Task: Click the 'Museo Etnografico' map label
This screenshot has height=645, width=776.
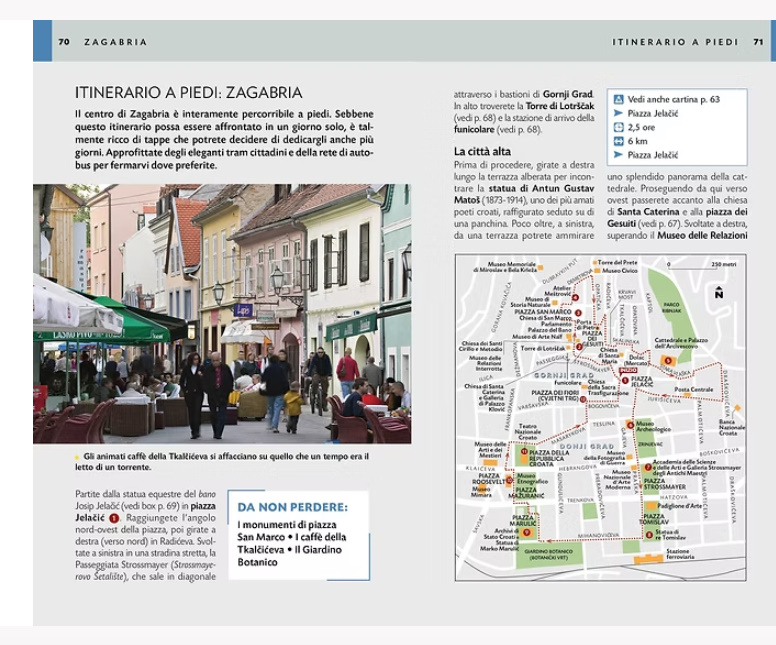Action: tap(533, 479)
